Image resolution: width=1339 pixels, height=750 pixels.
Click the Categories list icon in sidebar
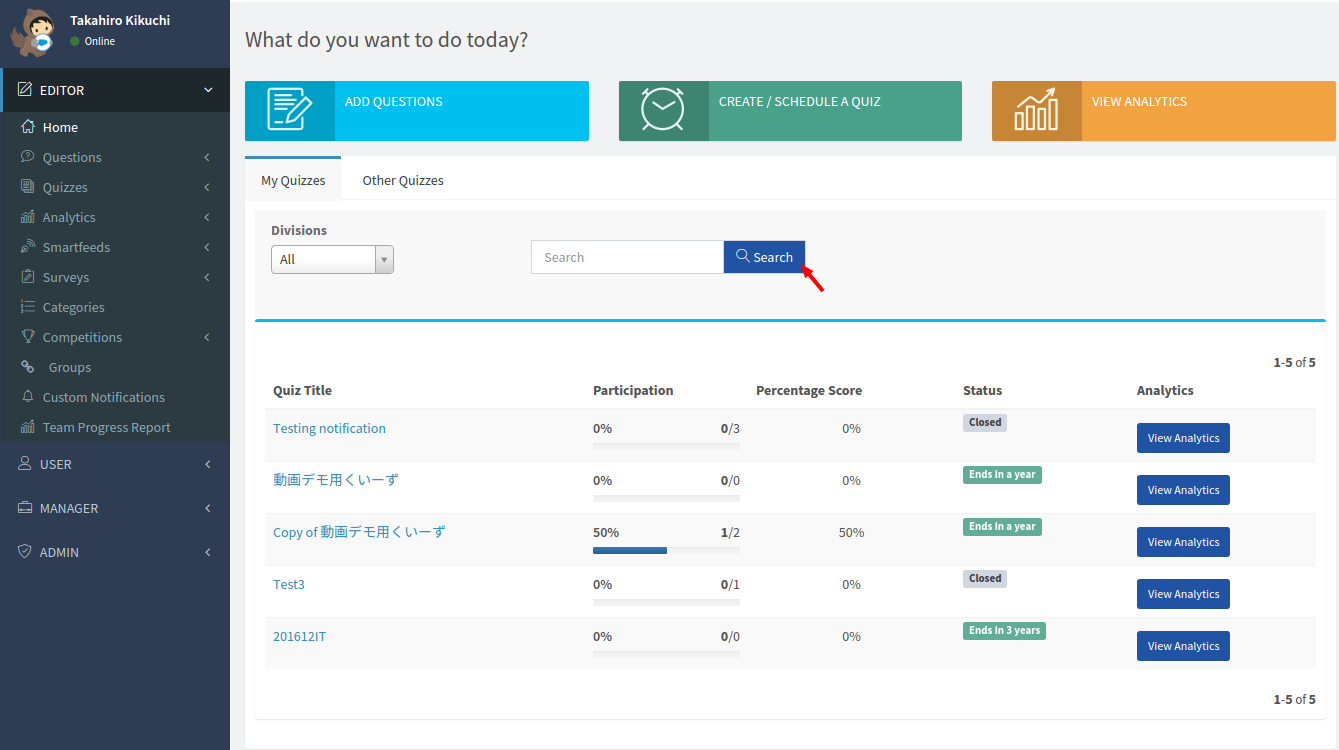pos(28,307)
